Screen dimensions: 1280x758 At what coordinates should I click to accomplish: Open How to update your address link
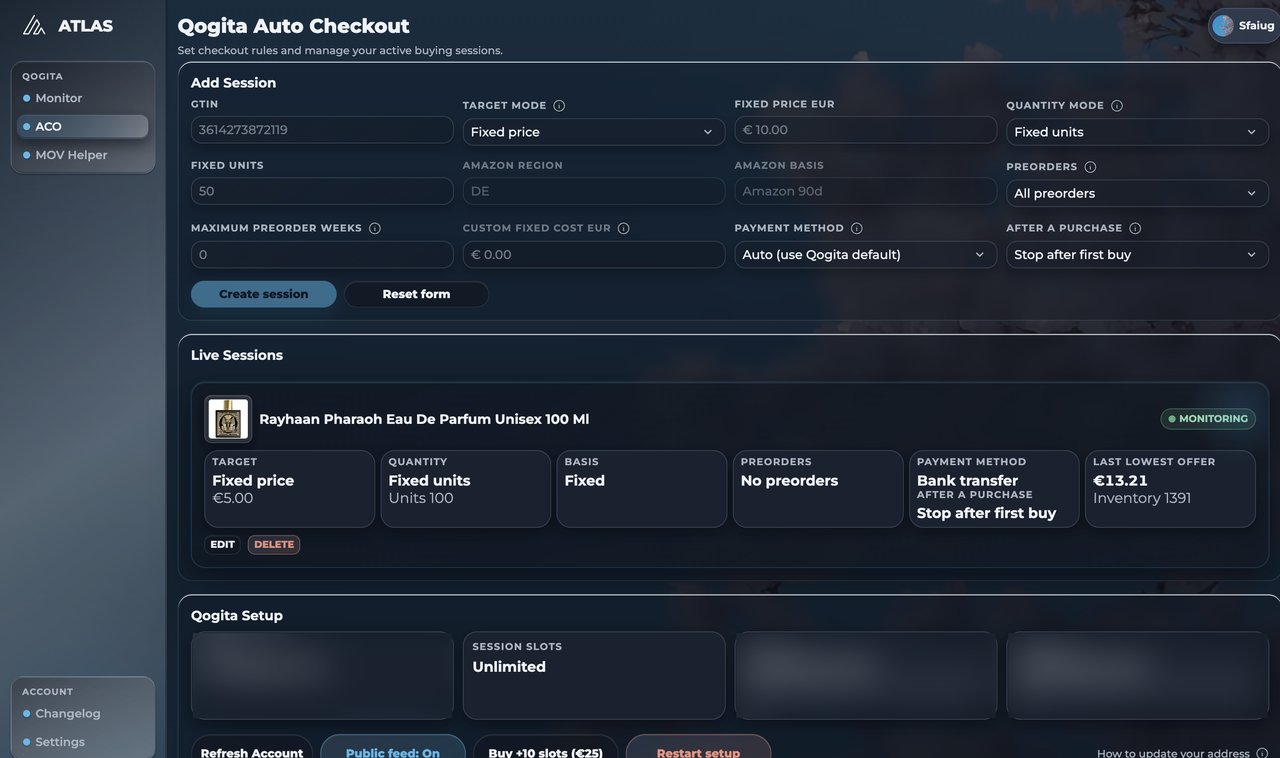1173,753
